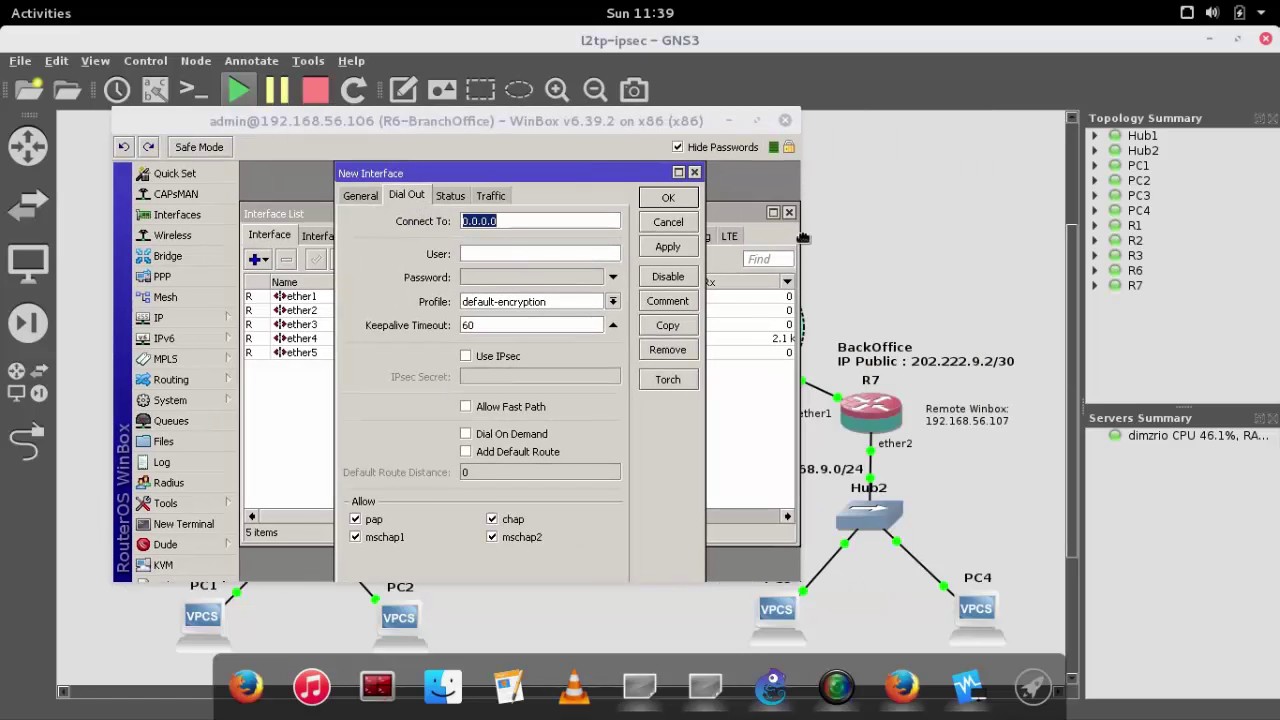This screenshot has height=720, width=1280.
Task: Expand Hub1 in Topology Summary
Action: tap(1094, 135)
